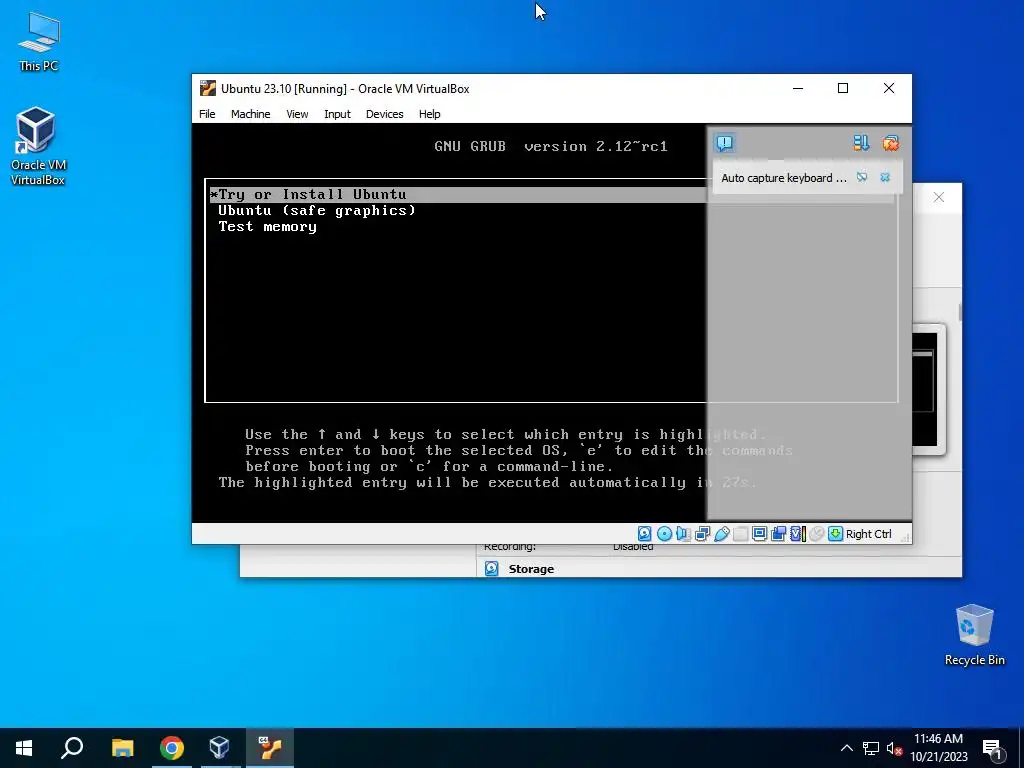The height and width of the screenshot is (768, 1024).
Task: Select 'Ubuntu (safe graphics)' GRUB entry
Action: [x=317, y=210]
